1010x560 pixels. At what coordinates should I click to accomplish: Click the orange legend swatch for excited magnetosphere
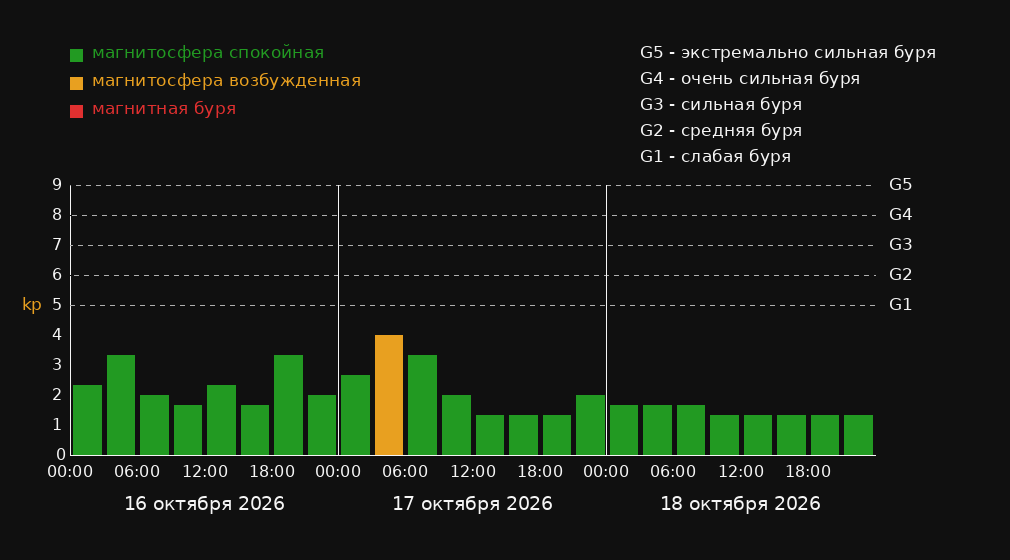coord(76,83)
